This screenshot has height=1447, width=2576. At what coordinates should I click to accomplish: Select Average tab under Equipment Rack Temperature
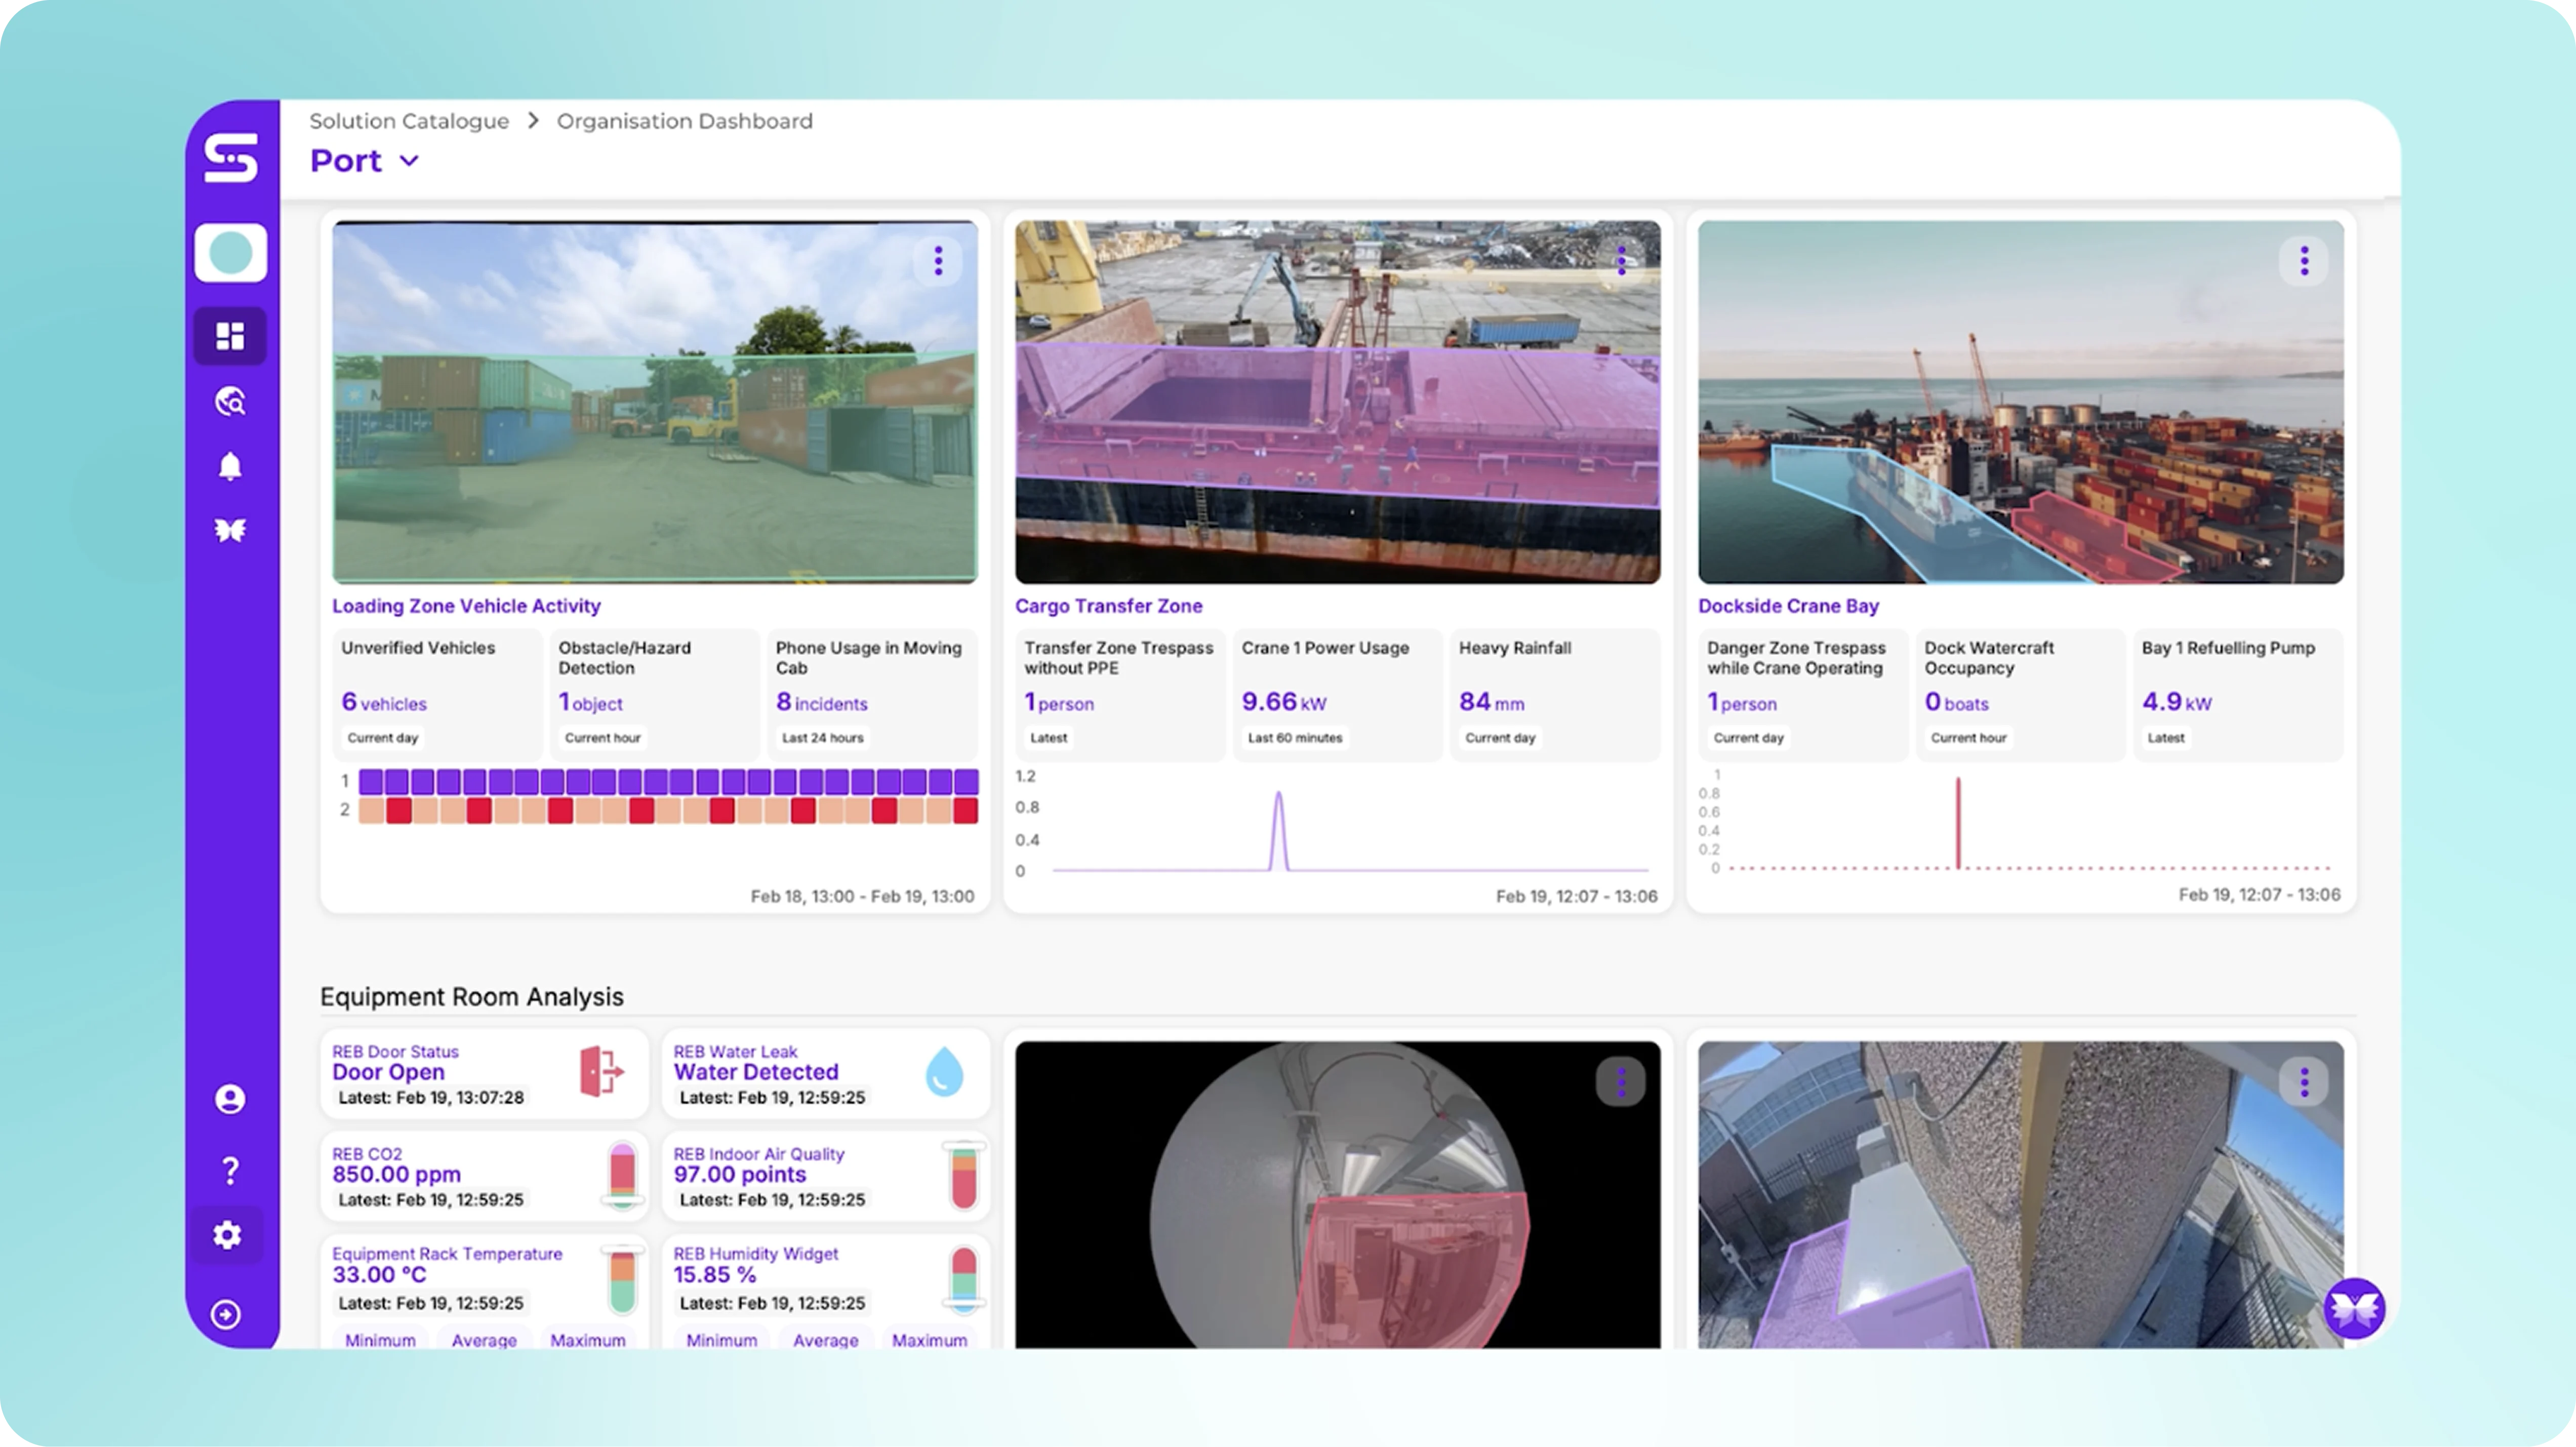tap(484, 1339)
